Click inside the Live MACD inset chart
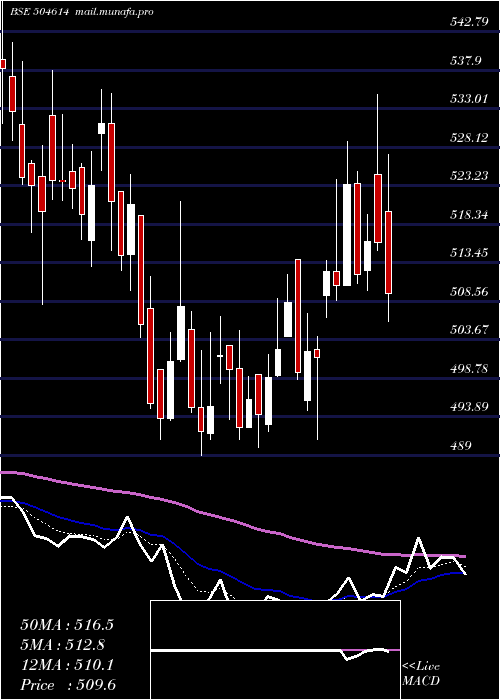 (x=275, y=650)
